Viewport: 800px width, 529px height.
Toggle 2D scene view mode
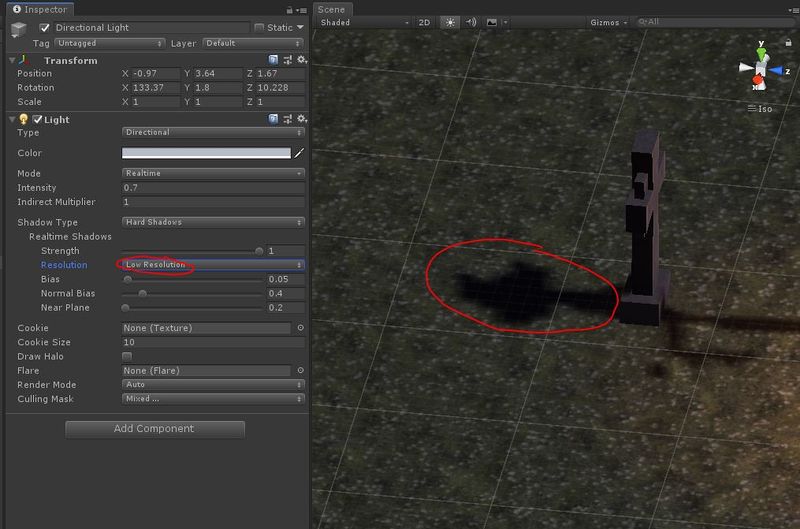click(x=424, y=22)
